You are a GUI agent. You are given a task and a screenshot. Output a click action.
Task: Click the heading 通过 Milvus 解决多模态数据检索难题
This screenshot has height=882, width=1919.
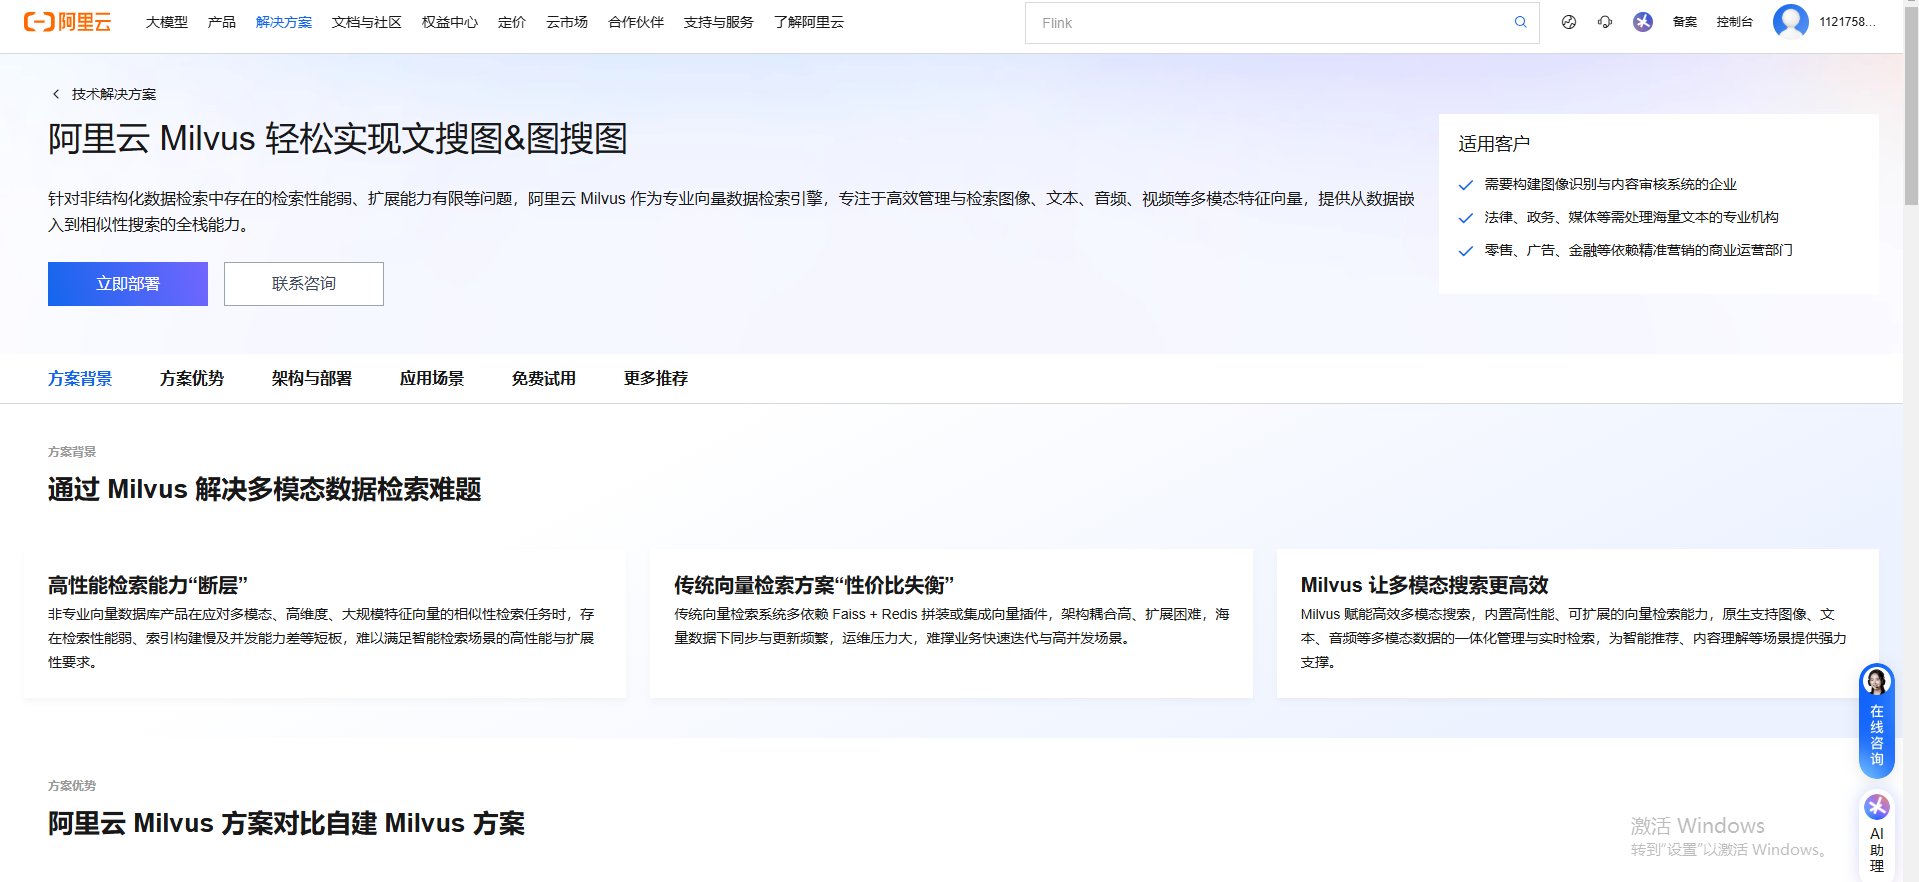point(265,489)
